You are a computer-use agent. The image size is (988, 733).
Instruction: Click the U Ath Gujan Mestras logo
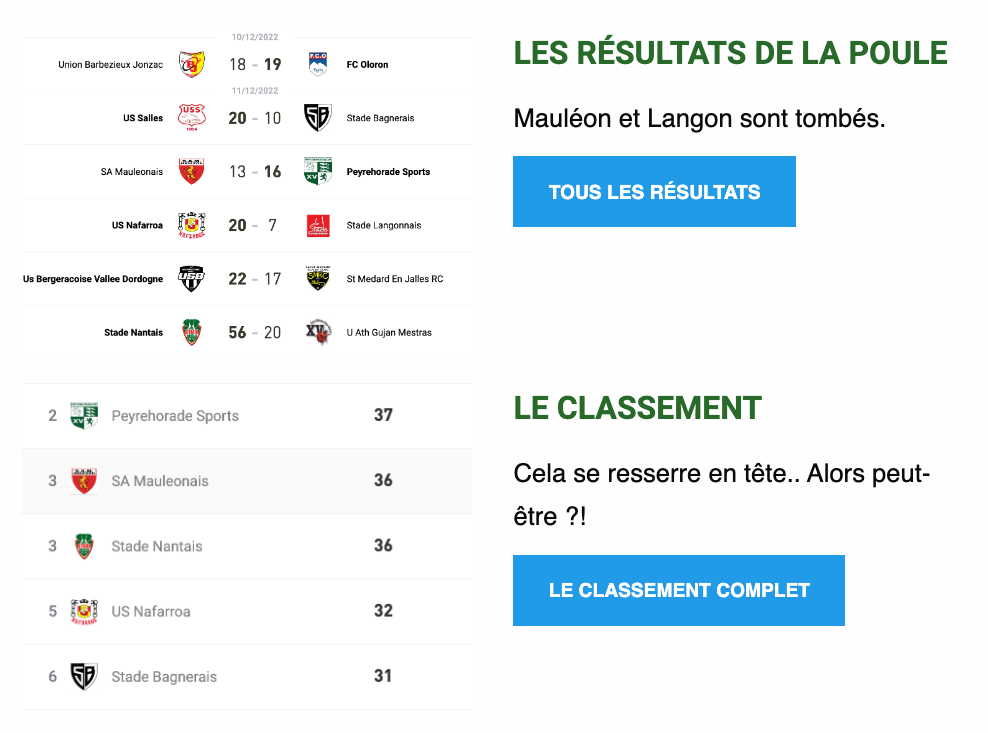tap(318, 332)
